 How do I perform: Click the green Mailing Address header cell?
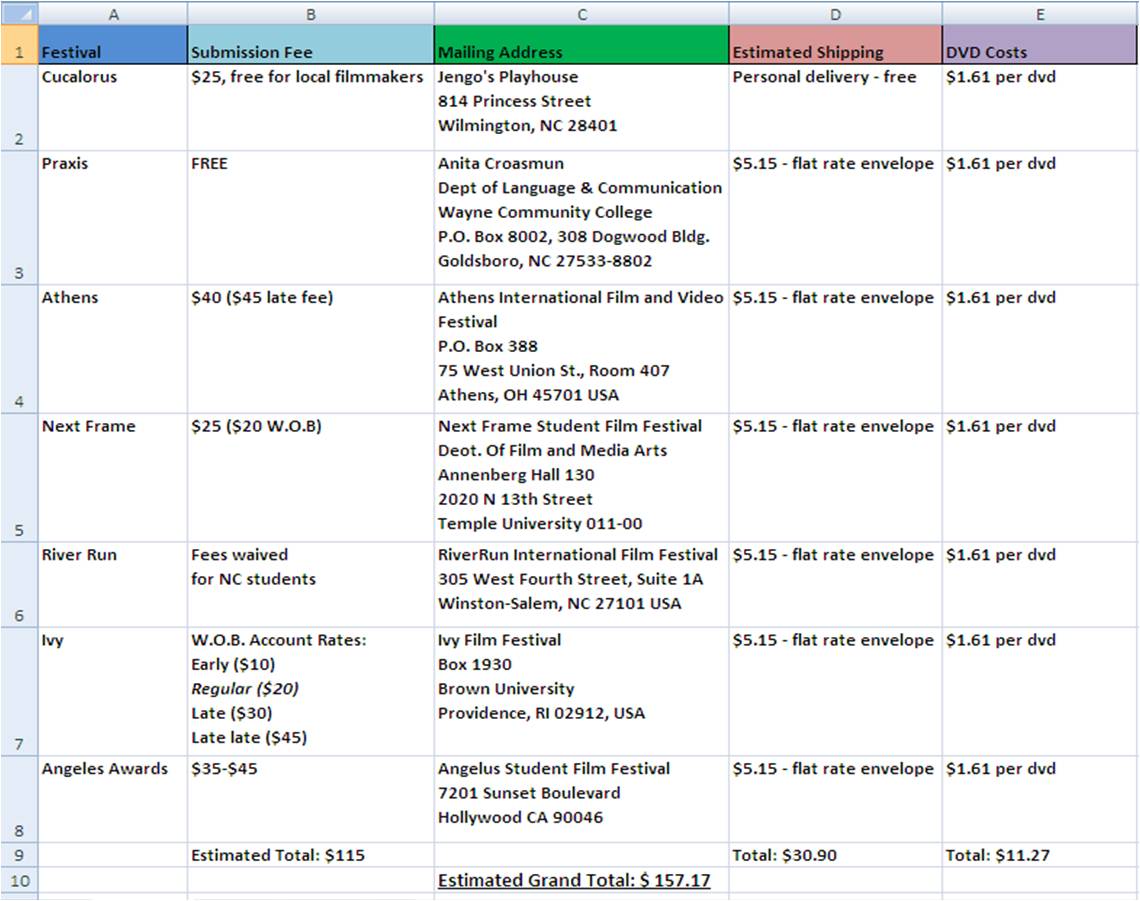(x=582, y=45)
